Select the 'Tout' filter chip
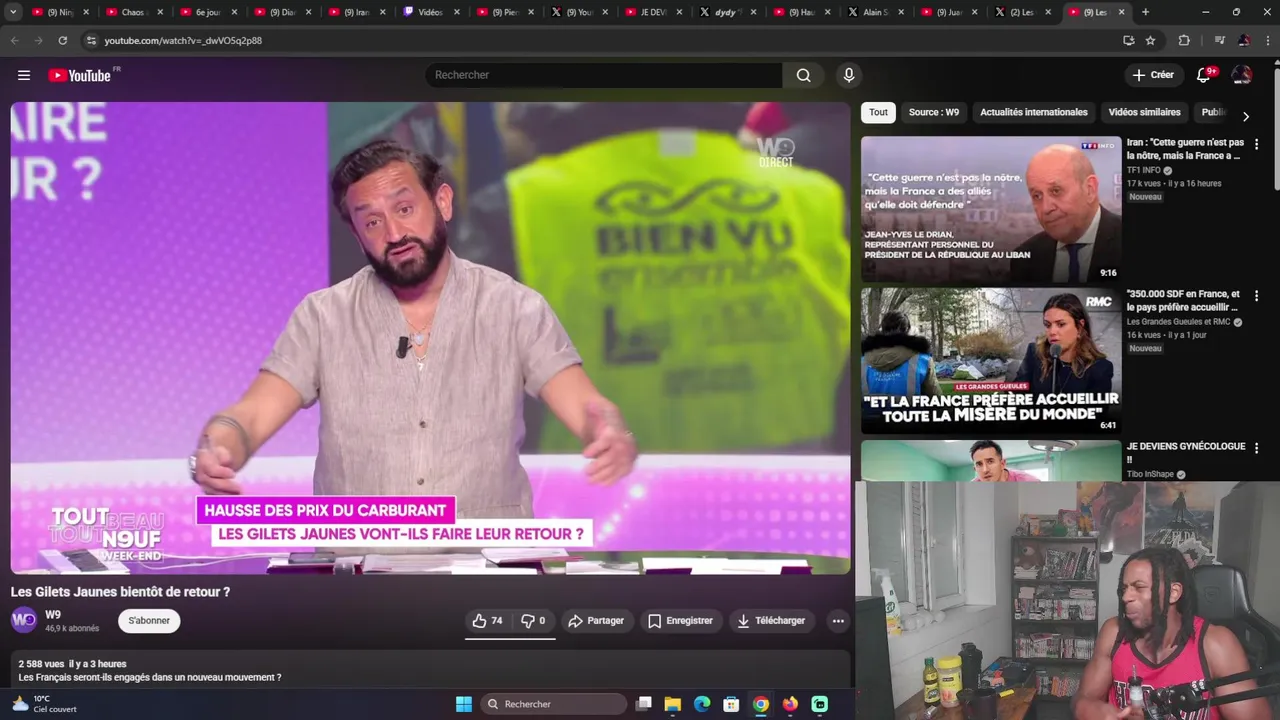Image resolution: width=1280 pixels, height=720 pixels. [x=878, y=112]
